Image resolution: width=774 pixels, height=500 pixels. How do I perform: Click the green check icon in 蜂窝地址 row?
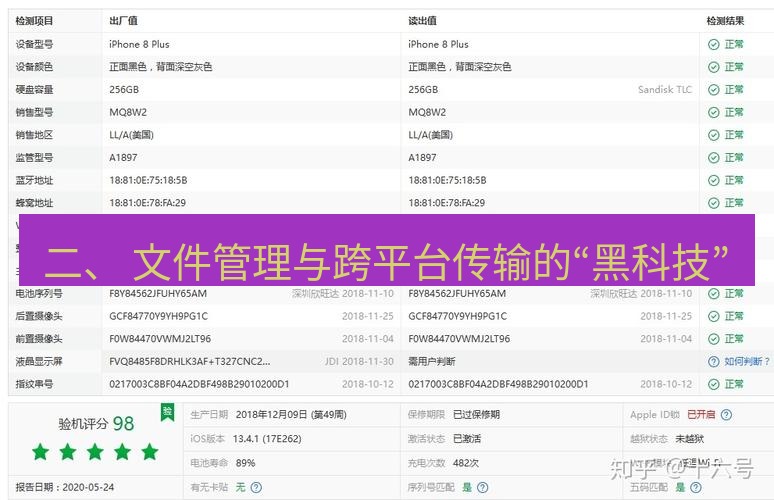pos(713,203)
